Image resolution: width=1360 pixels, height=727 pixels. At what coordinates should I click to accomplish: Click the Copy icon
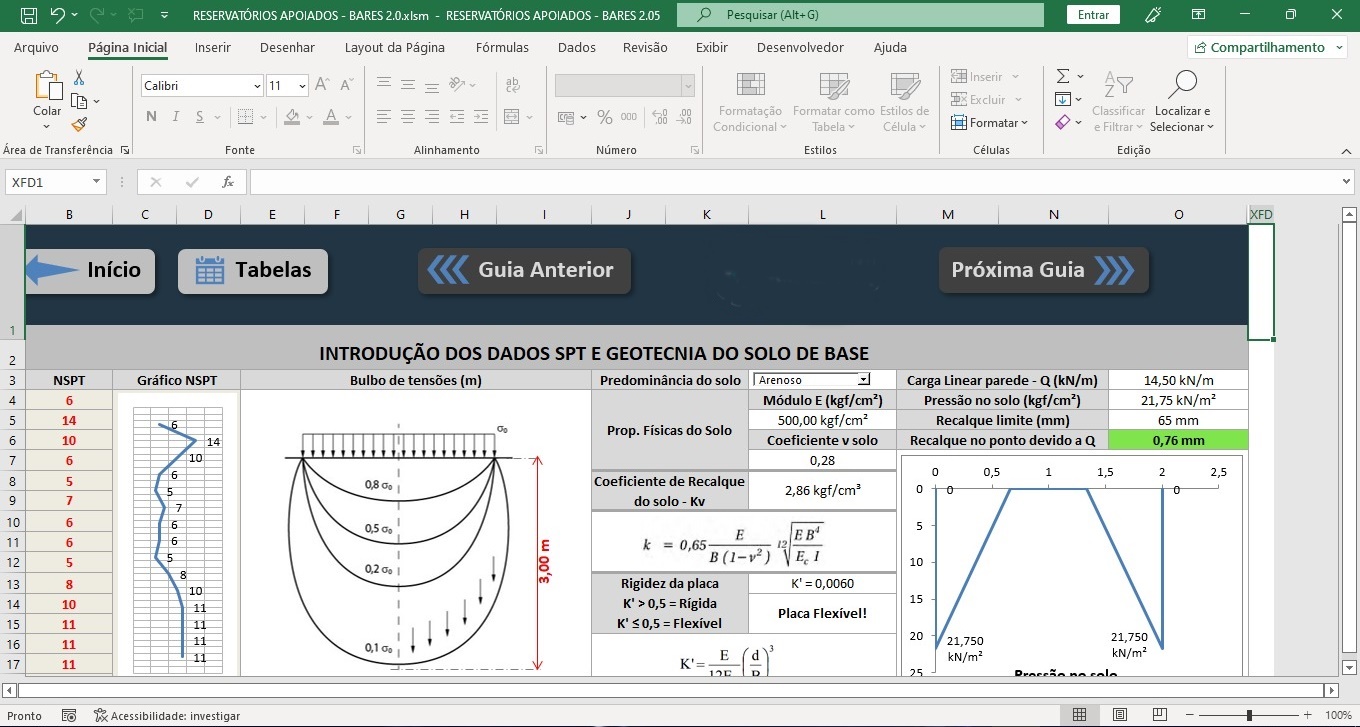pyautogui.click(x=79, y=101)
